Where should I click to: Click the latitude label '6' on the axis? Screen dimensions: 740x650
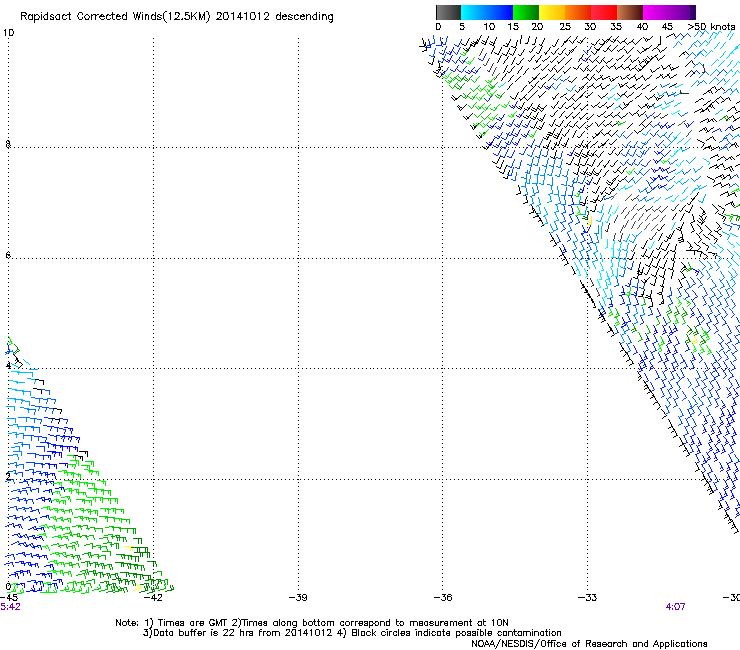pyautogui.click(x=8, y=255)
